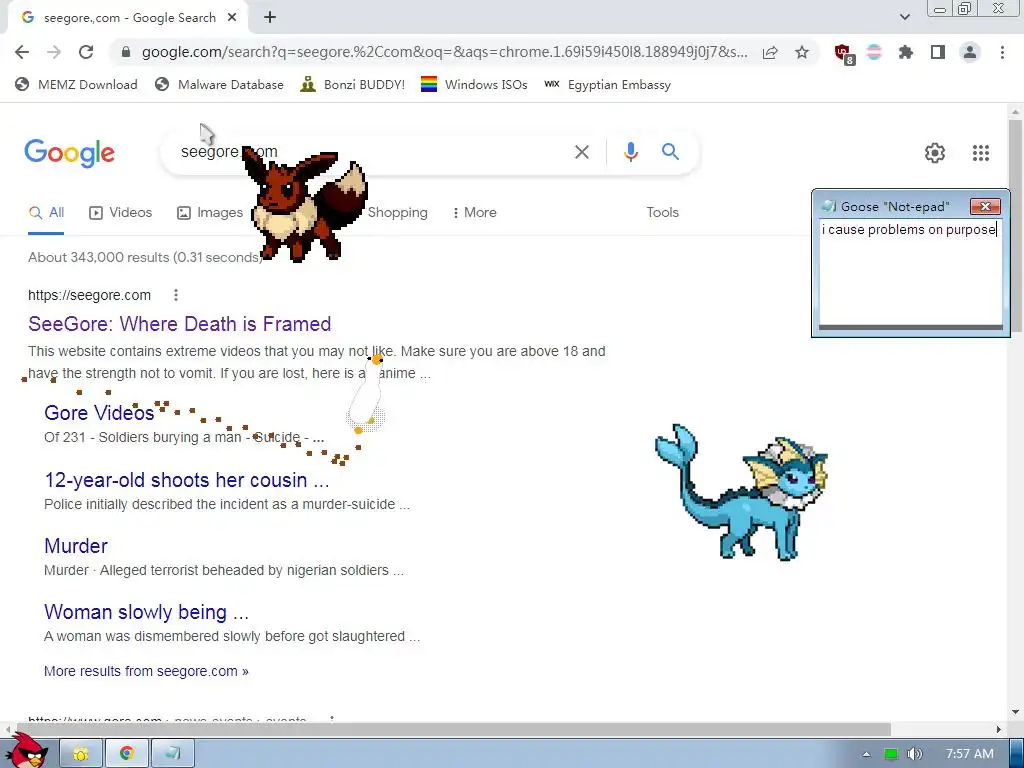Open a new browser tab

[270, 18]
